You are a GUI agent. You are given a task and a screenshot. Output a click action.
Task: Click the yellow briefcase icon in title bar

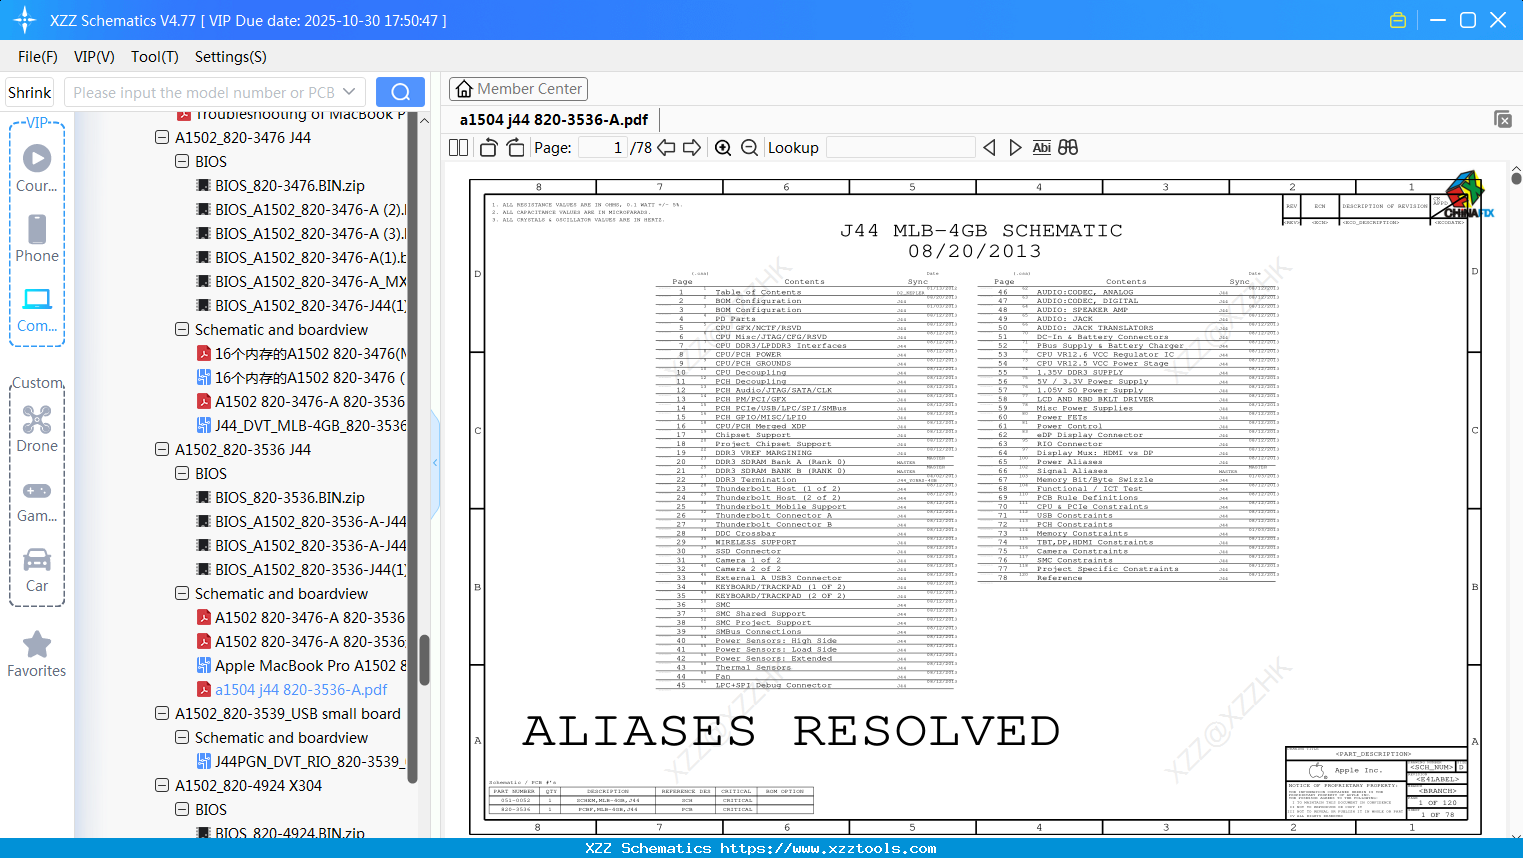[1398, 20]
